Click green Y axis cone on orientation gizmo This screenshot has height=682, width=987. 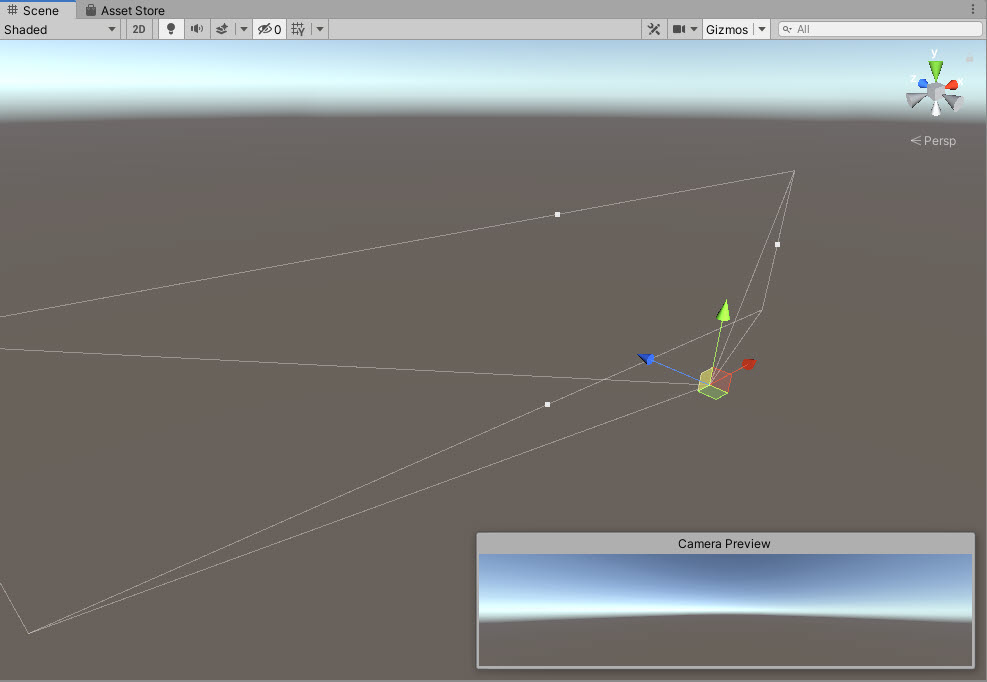point(936,70)
